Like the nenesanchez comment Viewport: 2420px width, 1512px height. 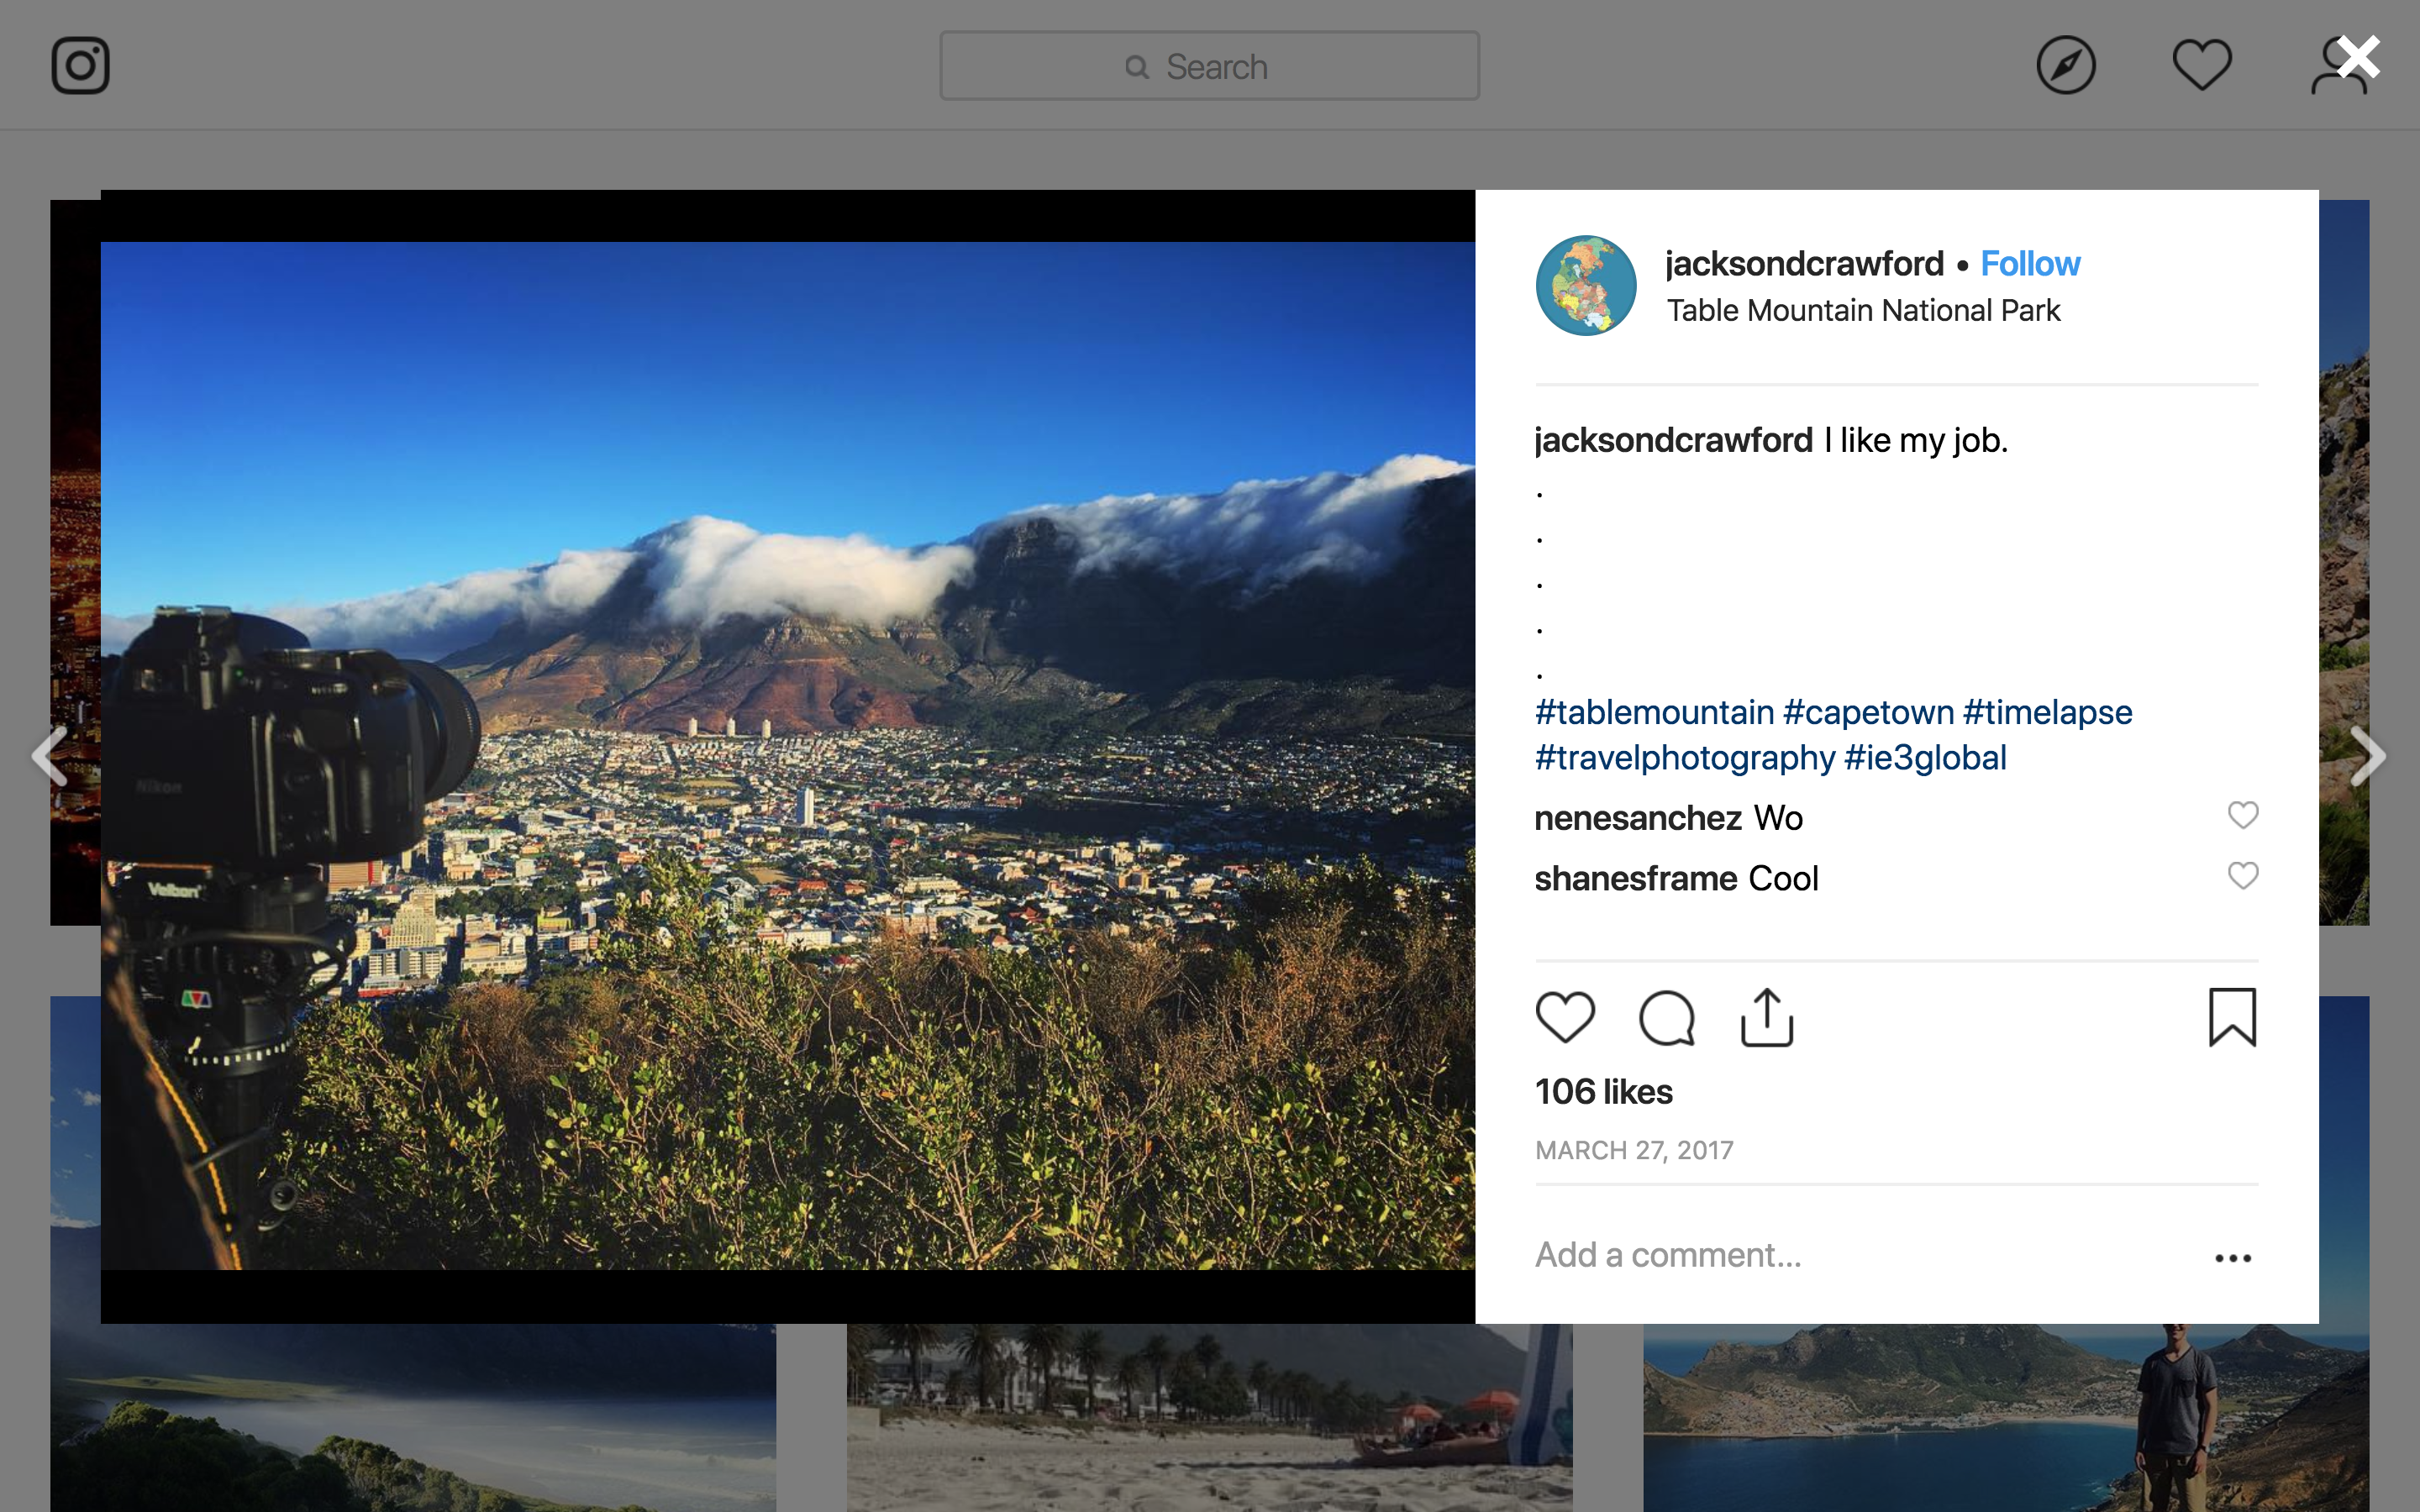coord(2243,815)
